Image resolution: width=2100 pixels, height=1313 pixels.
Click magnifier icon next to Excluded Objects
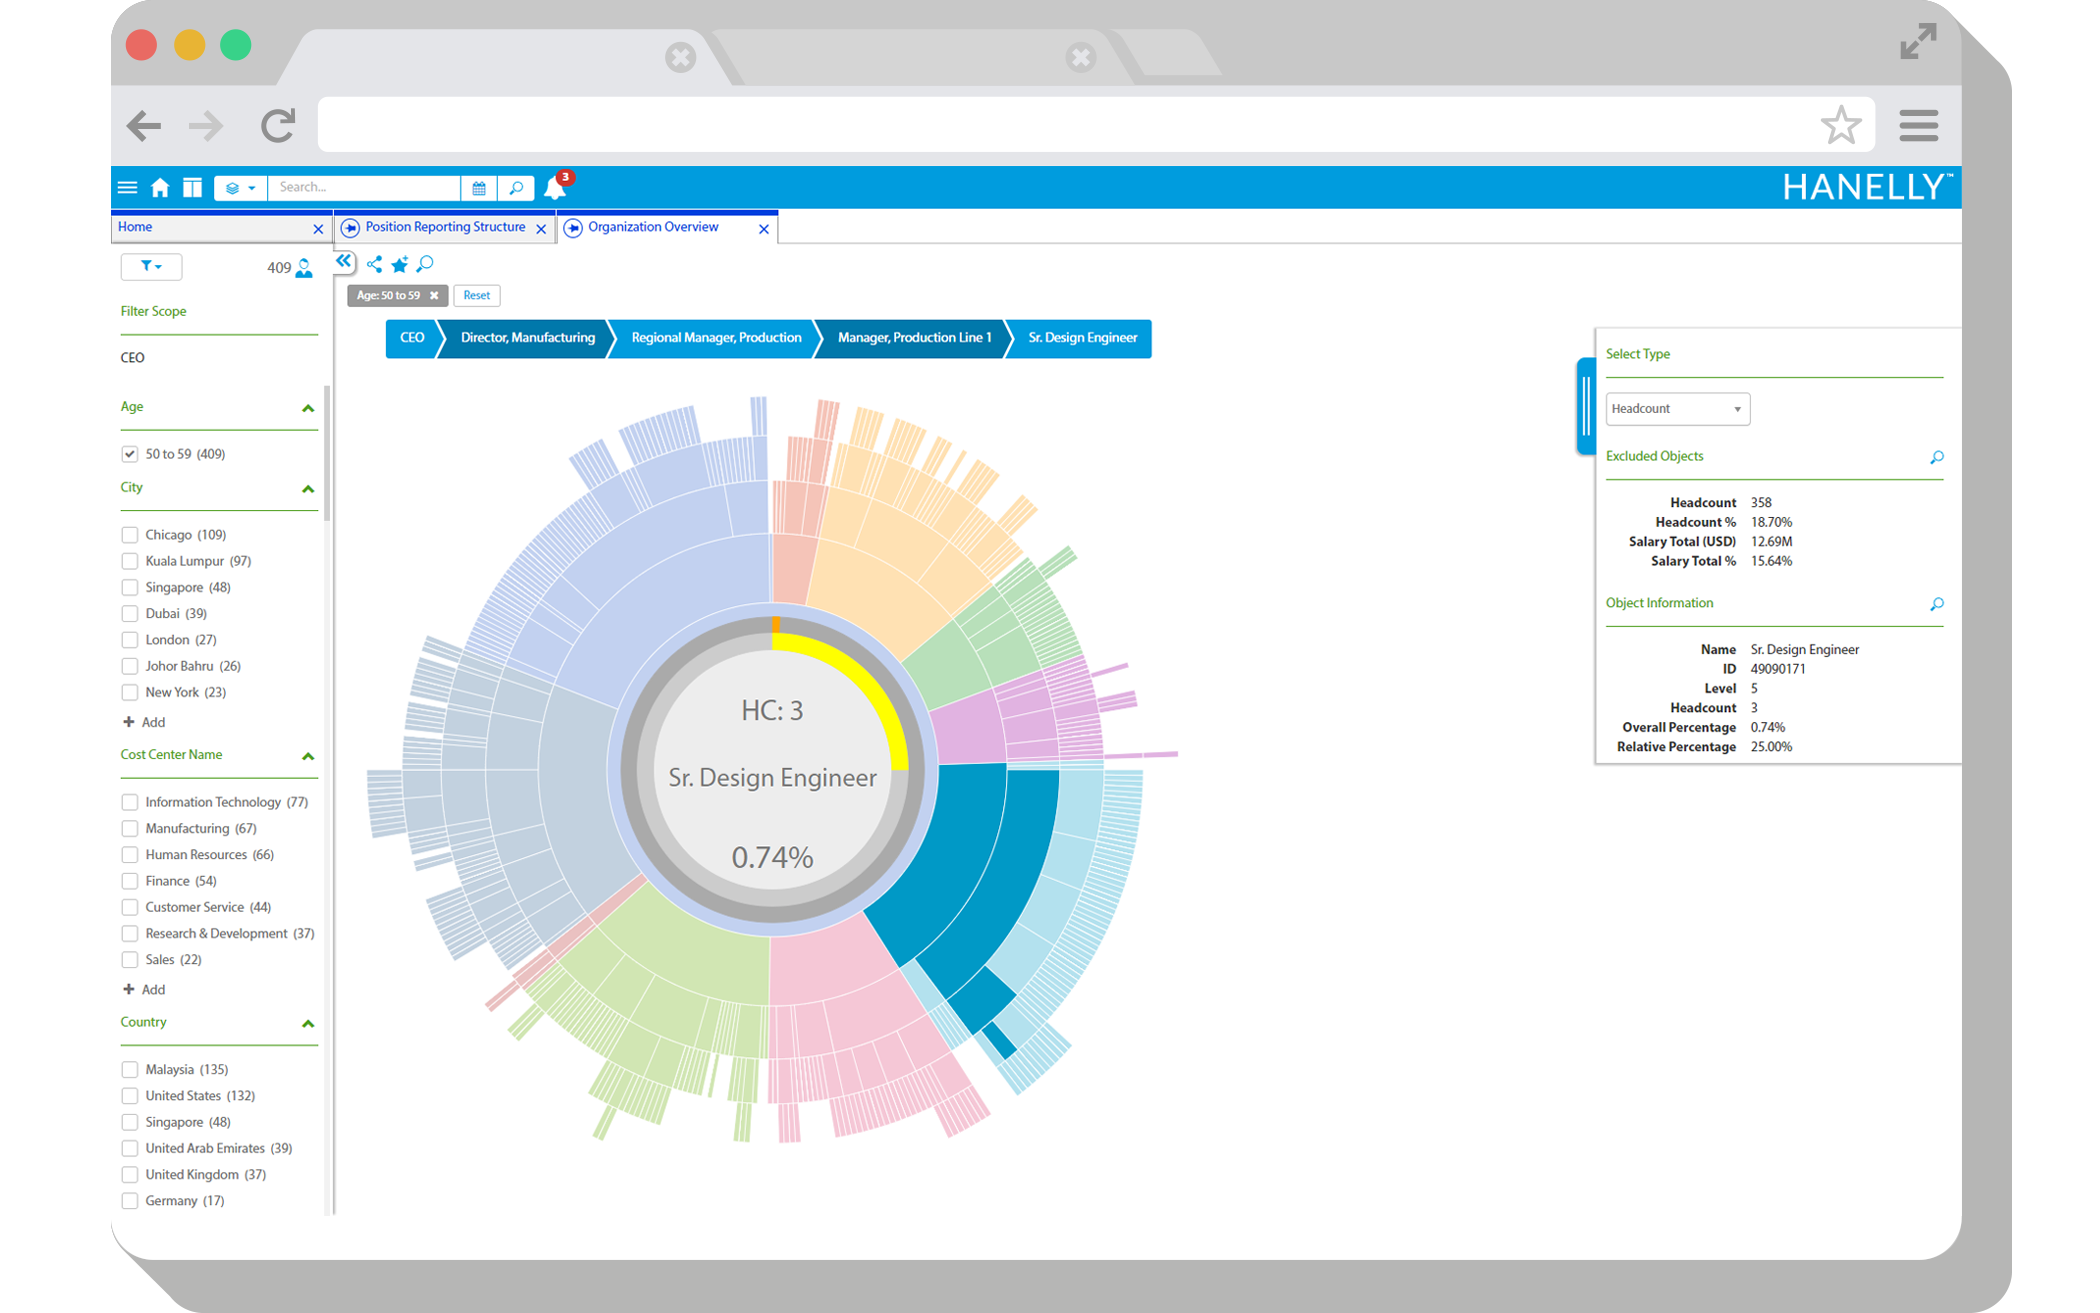pos(1936,457)
